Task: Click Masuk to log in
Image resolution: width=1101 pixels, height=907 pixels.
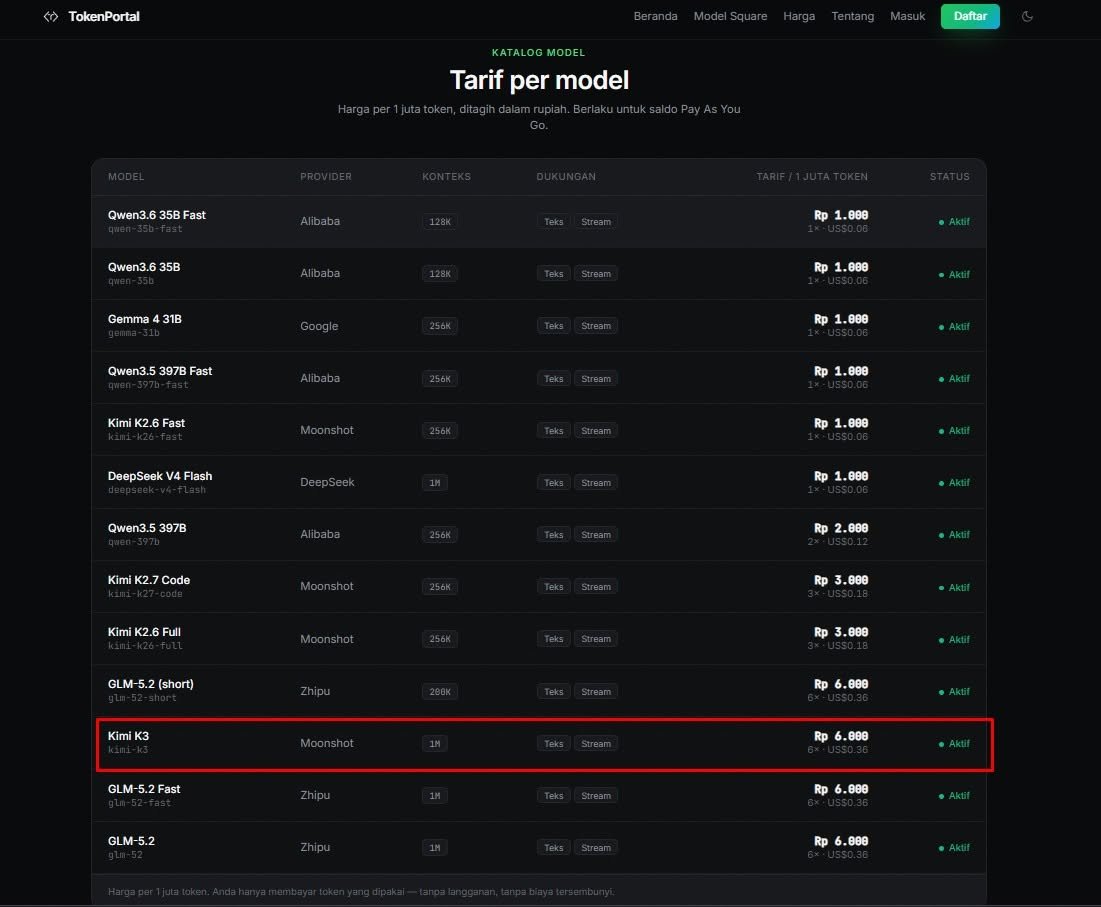Action: tap(907, 16)
